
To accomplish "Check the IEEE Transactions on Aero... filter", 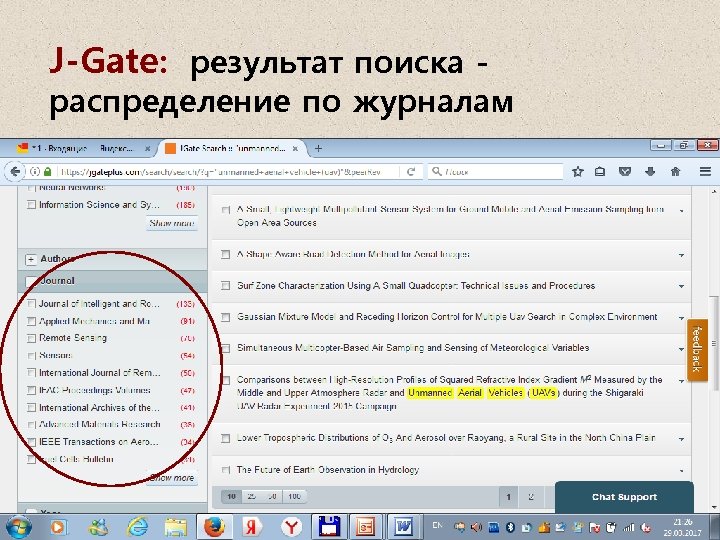I will [x=31, y=442].
